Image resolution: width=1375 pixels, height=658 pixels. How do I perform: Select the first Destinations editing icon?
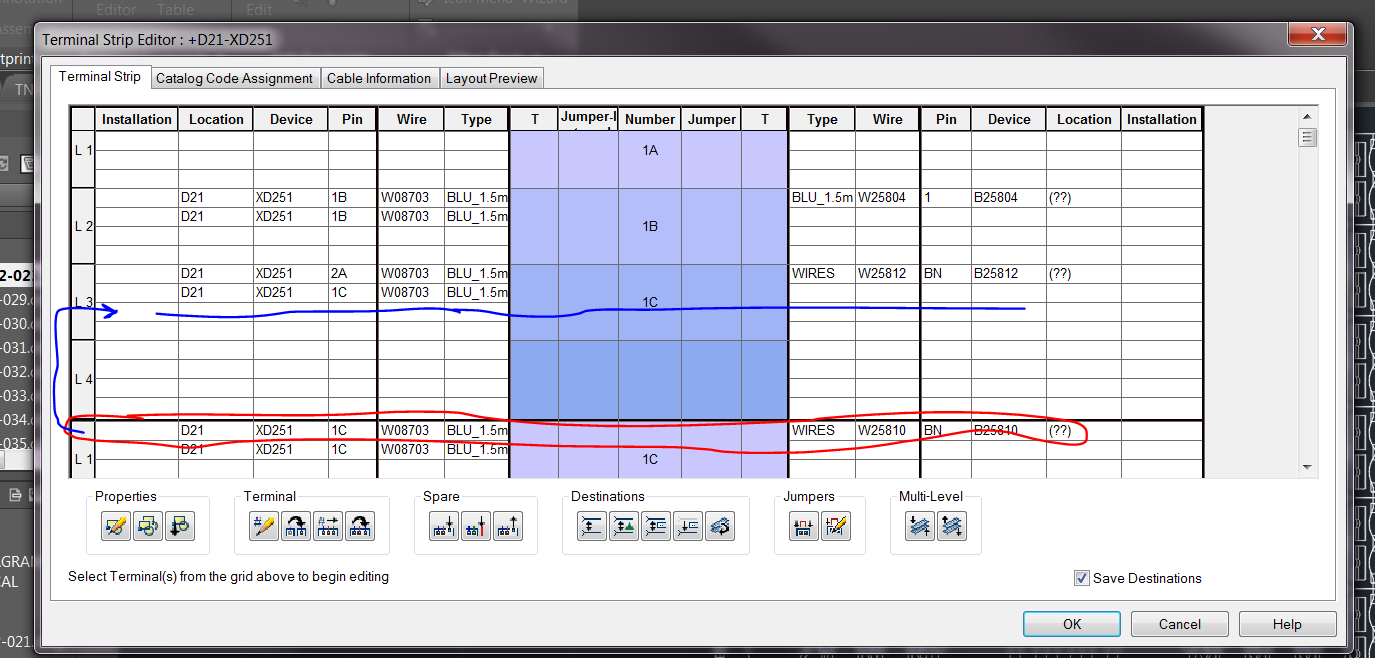(x=590, y=525)
